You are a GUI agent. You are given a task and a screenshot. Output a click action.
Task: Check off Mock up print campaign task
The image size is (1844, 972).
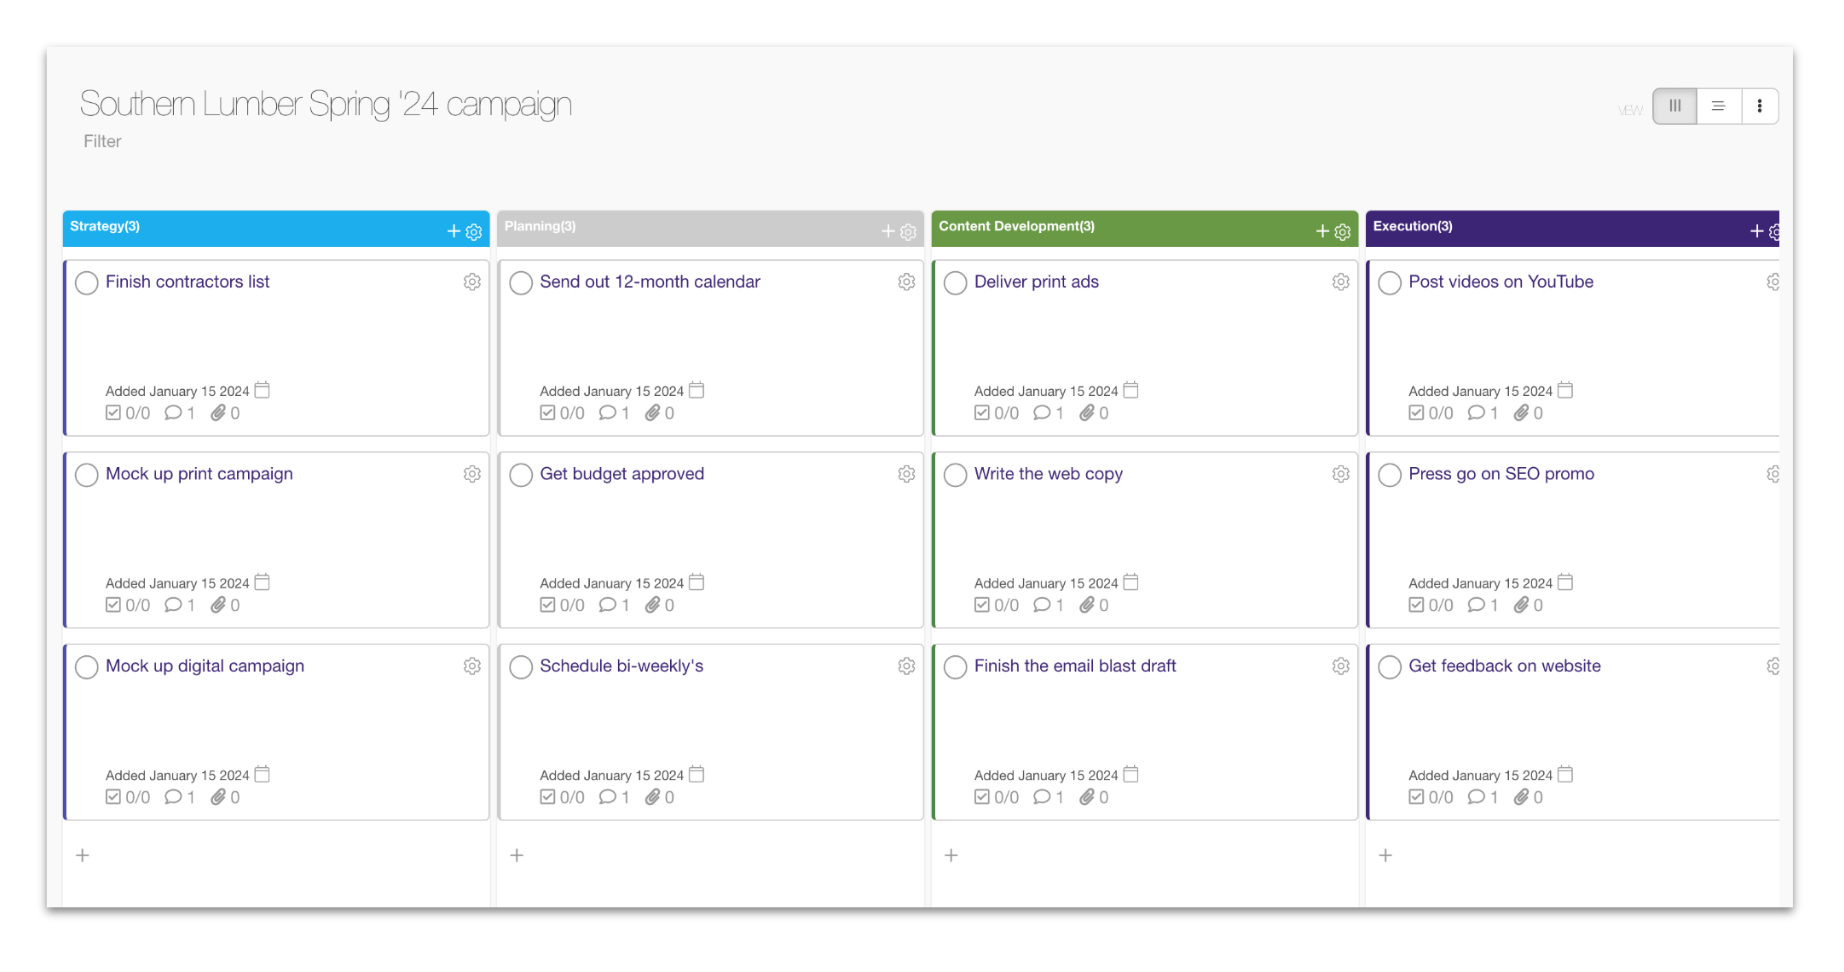[87, 475]
